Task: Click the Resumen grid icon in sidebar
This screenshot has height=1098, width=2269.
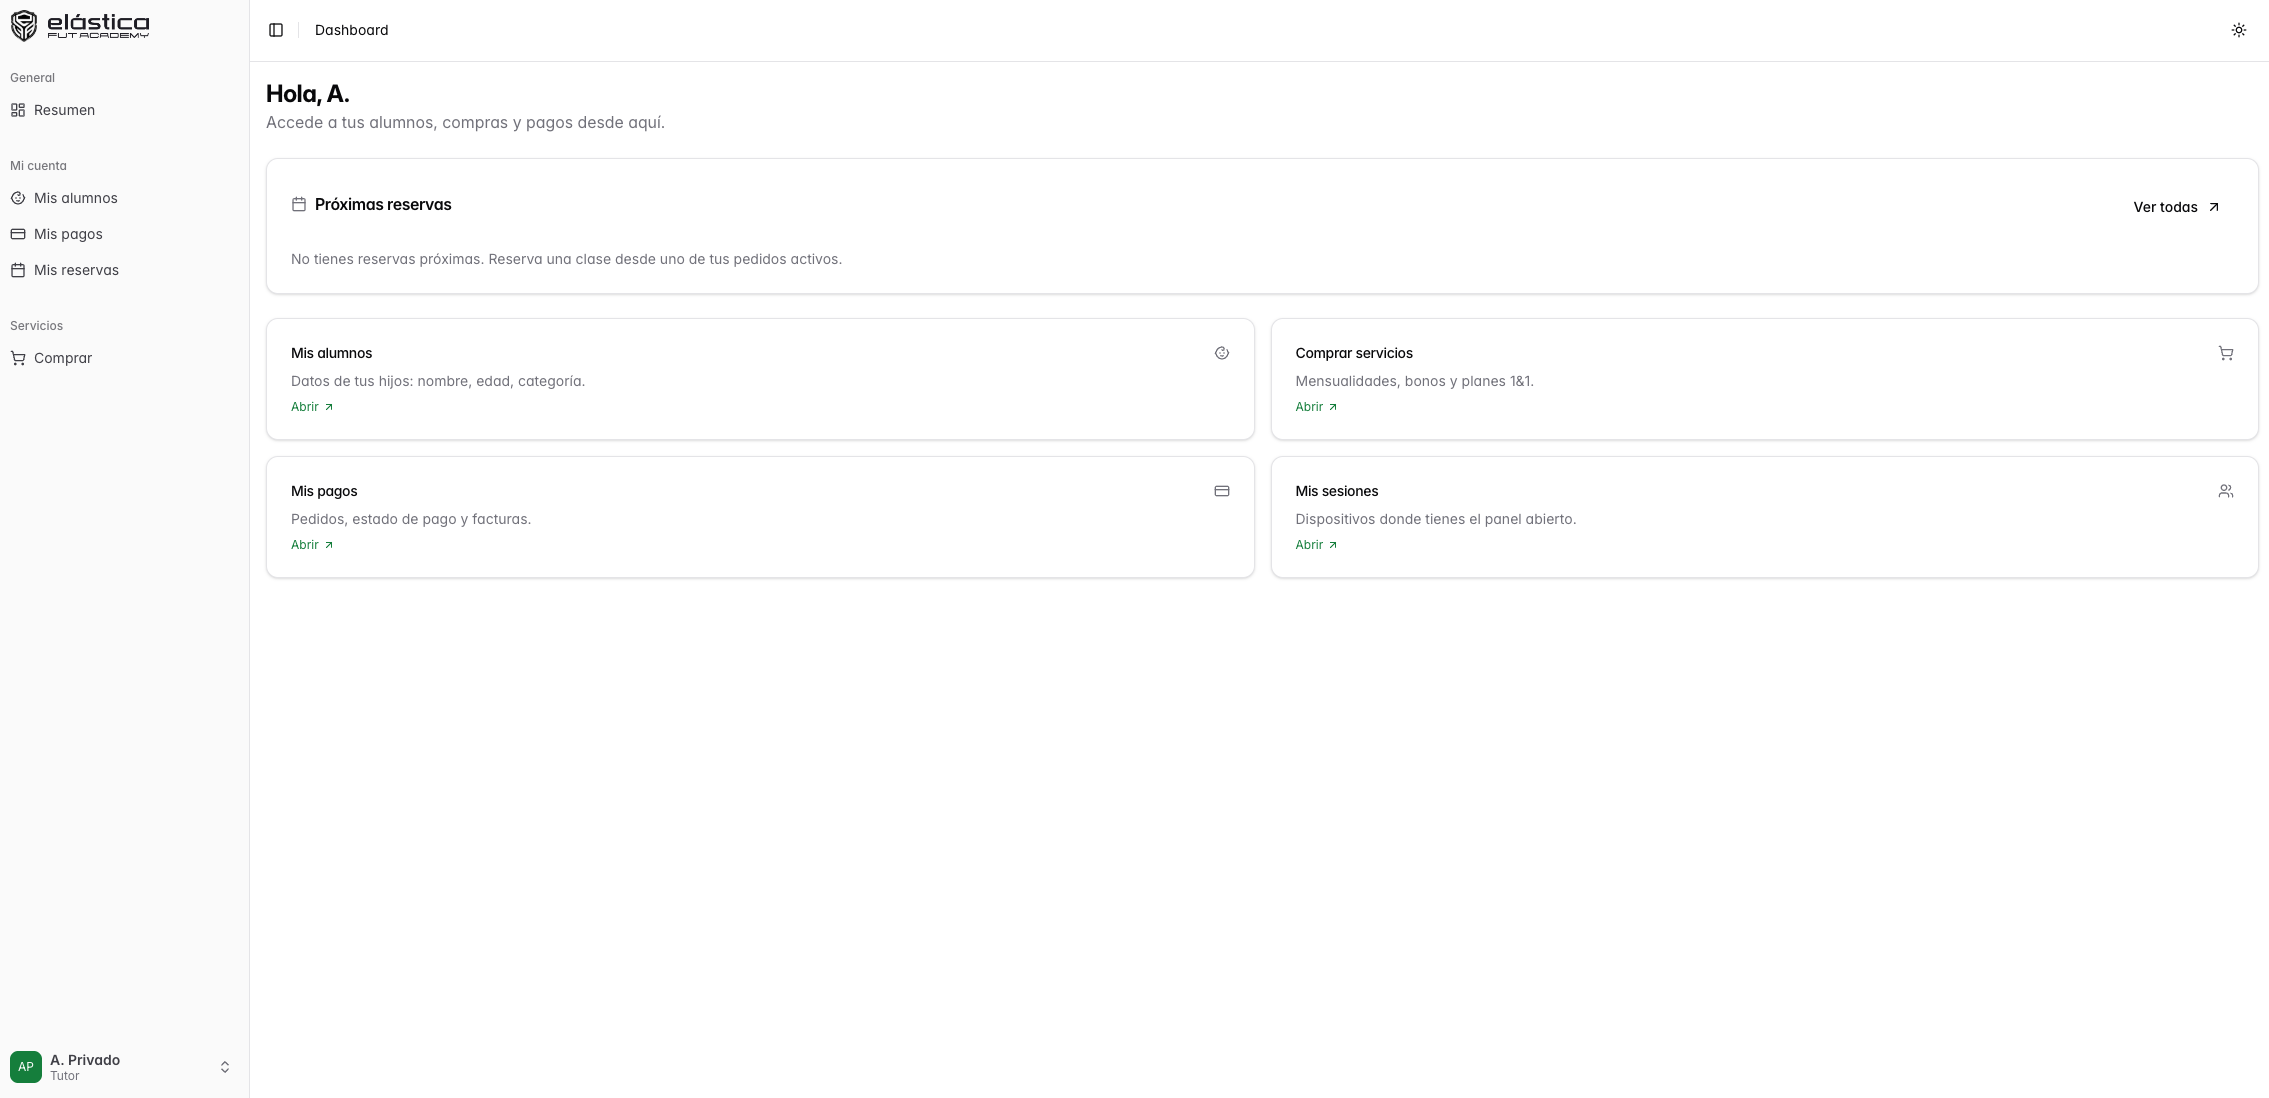Action: [x=18, y=110]
